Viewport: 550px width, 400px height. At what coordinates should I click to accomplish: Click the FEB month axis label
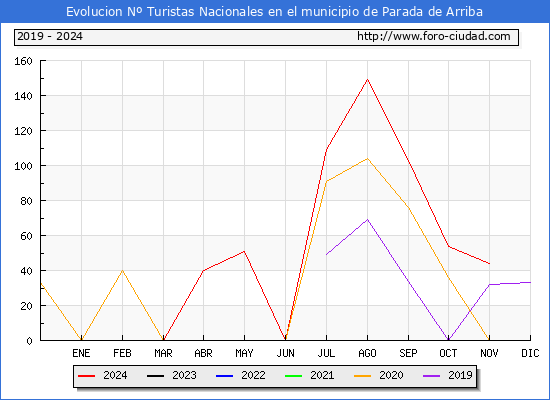[x=122, y=353]
